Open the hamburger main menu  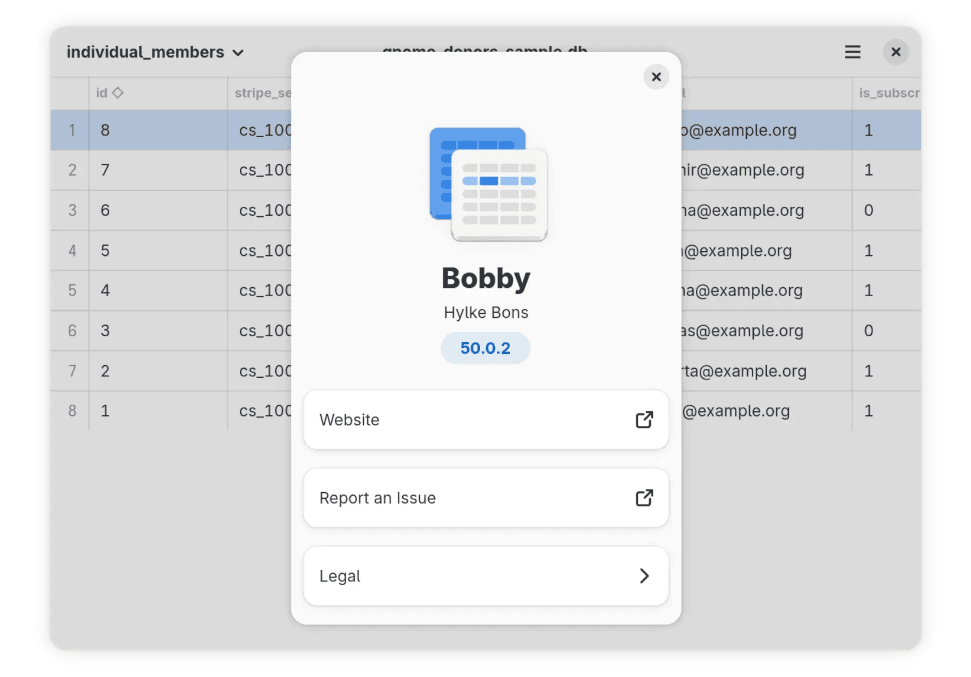[852, 52]
